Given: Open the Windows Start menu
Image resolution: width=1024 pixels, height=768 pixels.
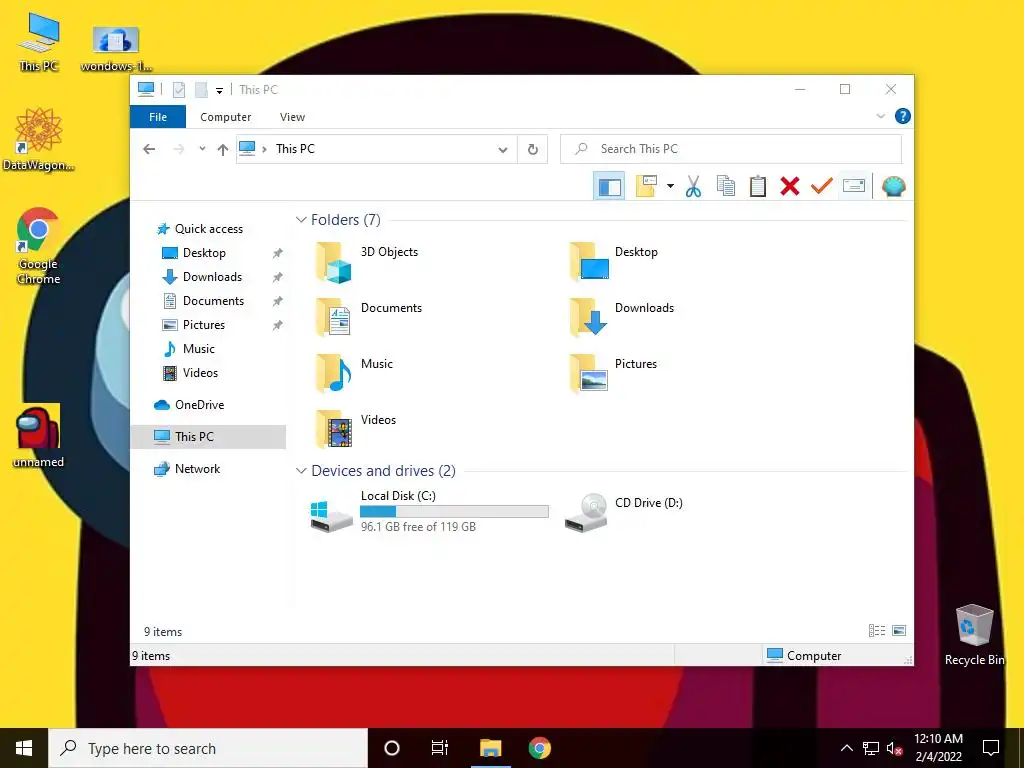Looking at the screenshot, I should pyautogui.click(x=24, y=748).
